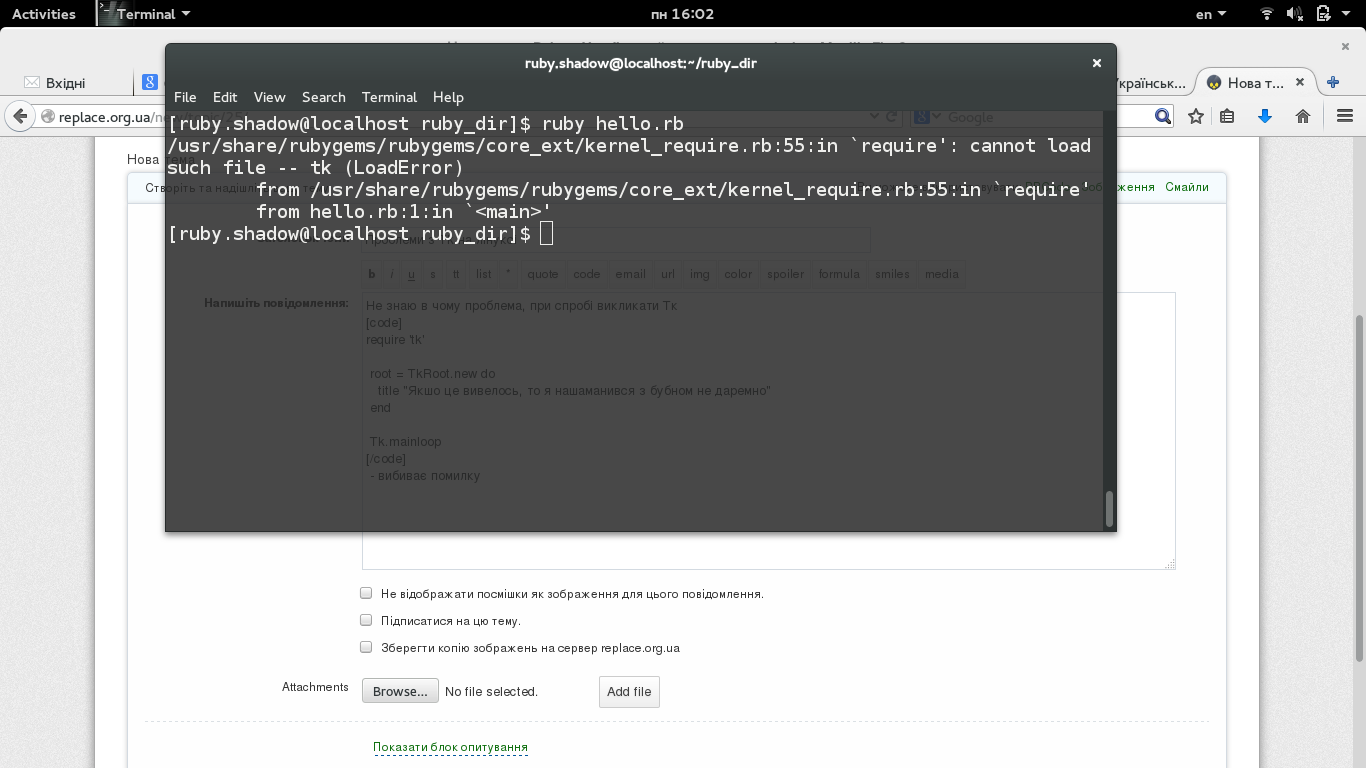This screenshot has width=1366, height=768.
Task: Toggle the emoticons-as-images checkbox
Action: (x=366, y=593)
